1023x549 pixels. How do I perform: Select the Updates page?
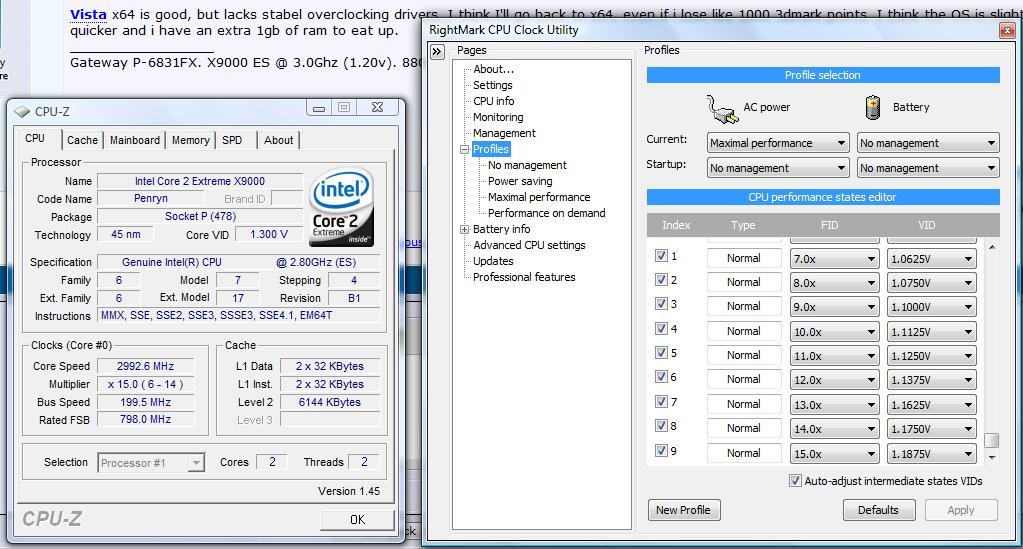point(493,261)
